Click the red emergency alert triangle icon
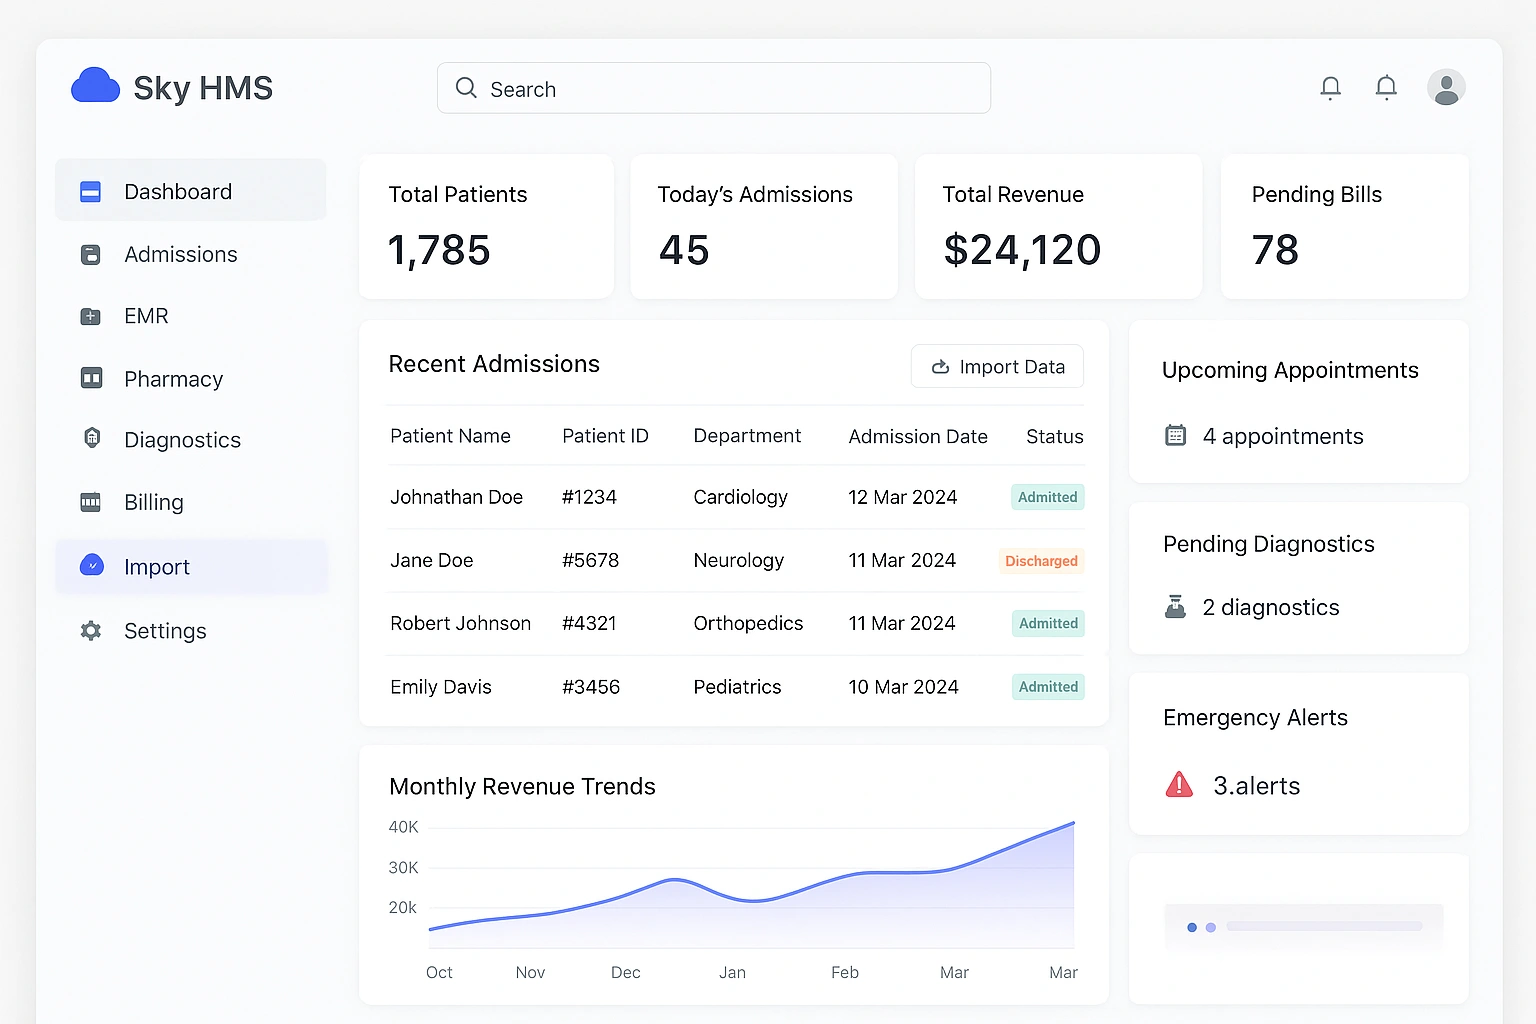The width and height of the screenshot is (1536, 1024). [1179, 785]
